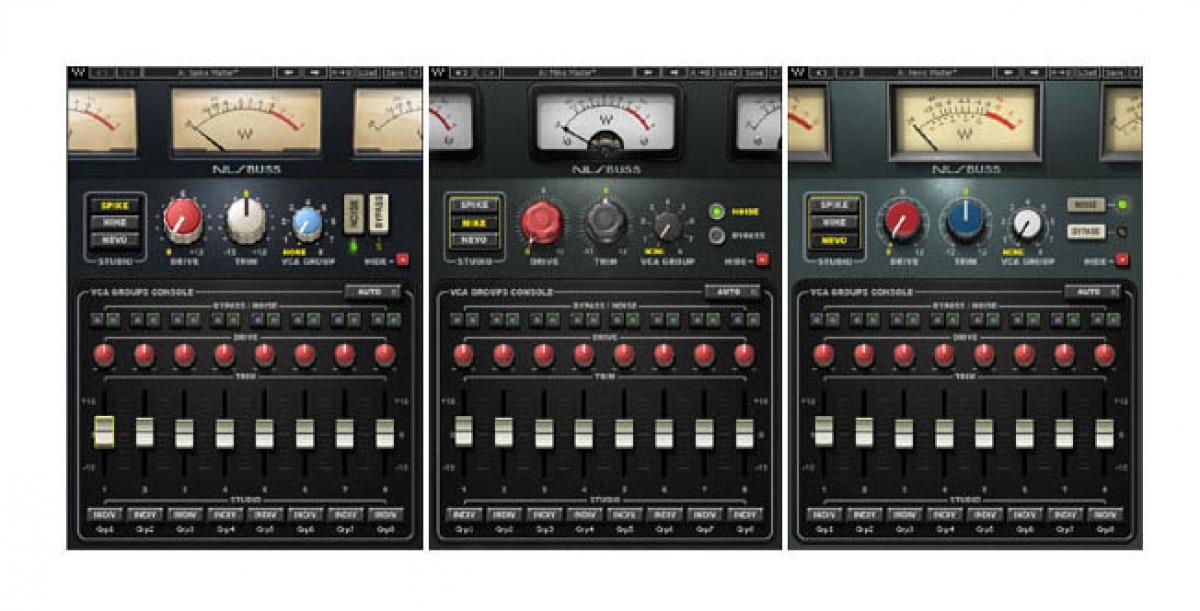Image resolution: width=1200 pixels, height=611 pixels.
Task: Open Grp8 INDIV studio selector in Spike Master
Action: pos(385,514)
